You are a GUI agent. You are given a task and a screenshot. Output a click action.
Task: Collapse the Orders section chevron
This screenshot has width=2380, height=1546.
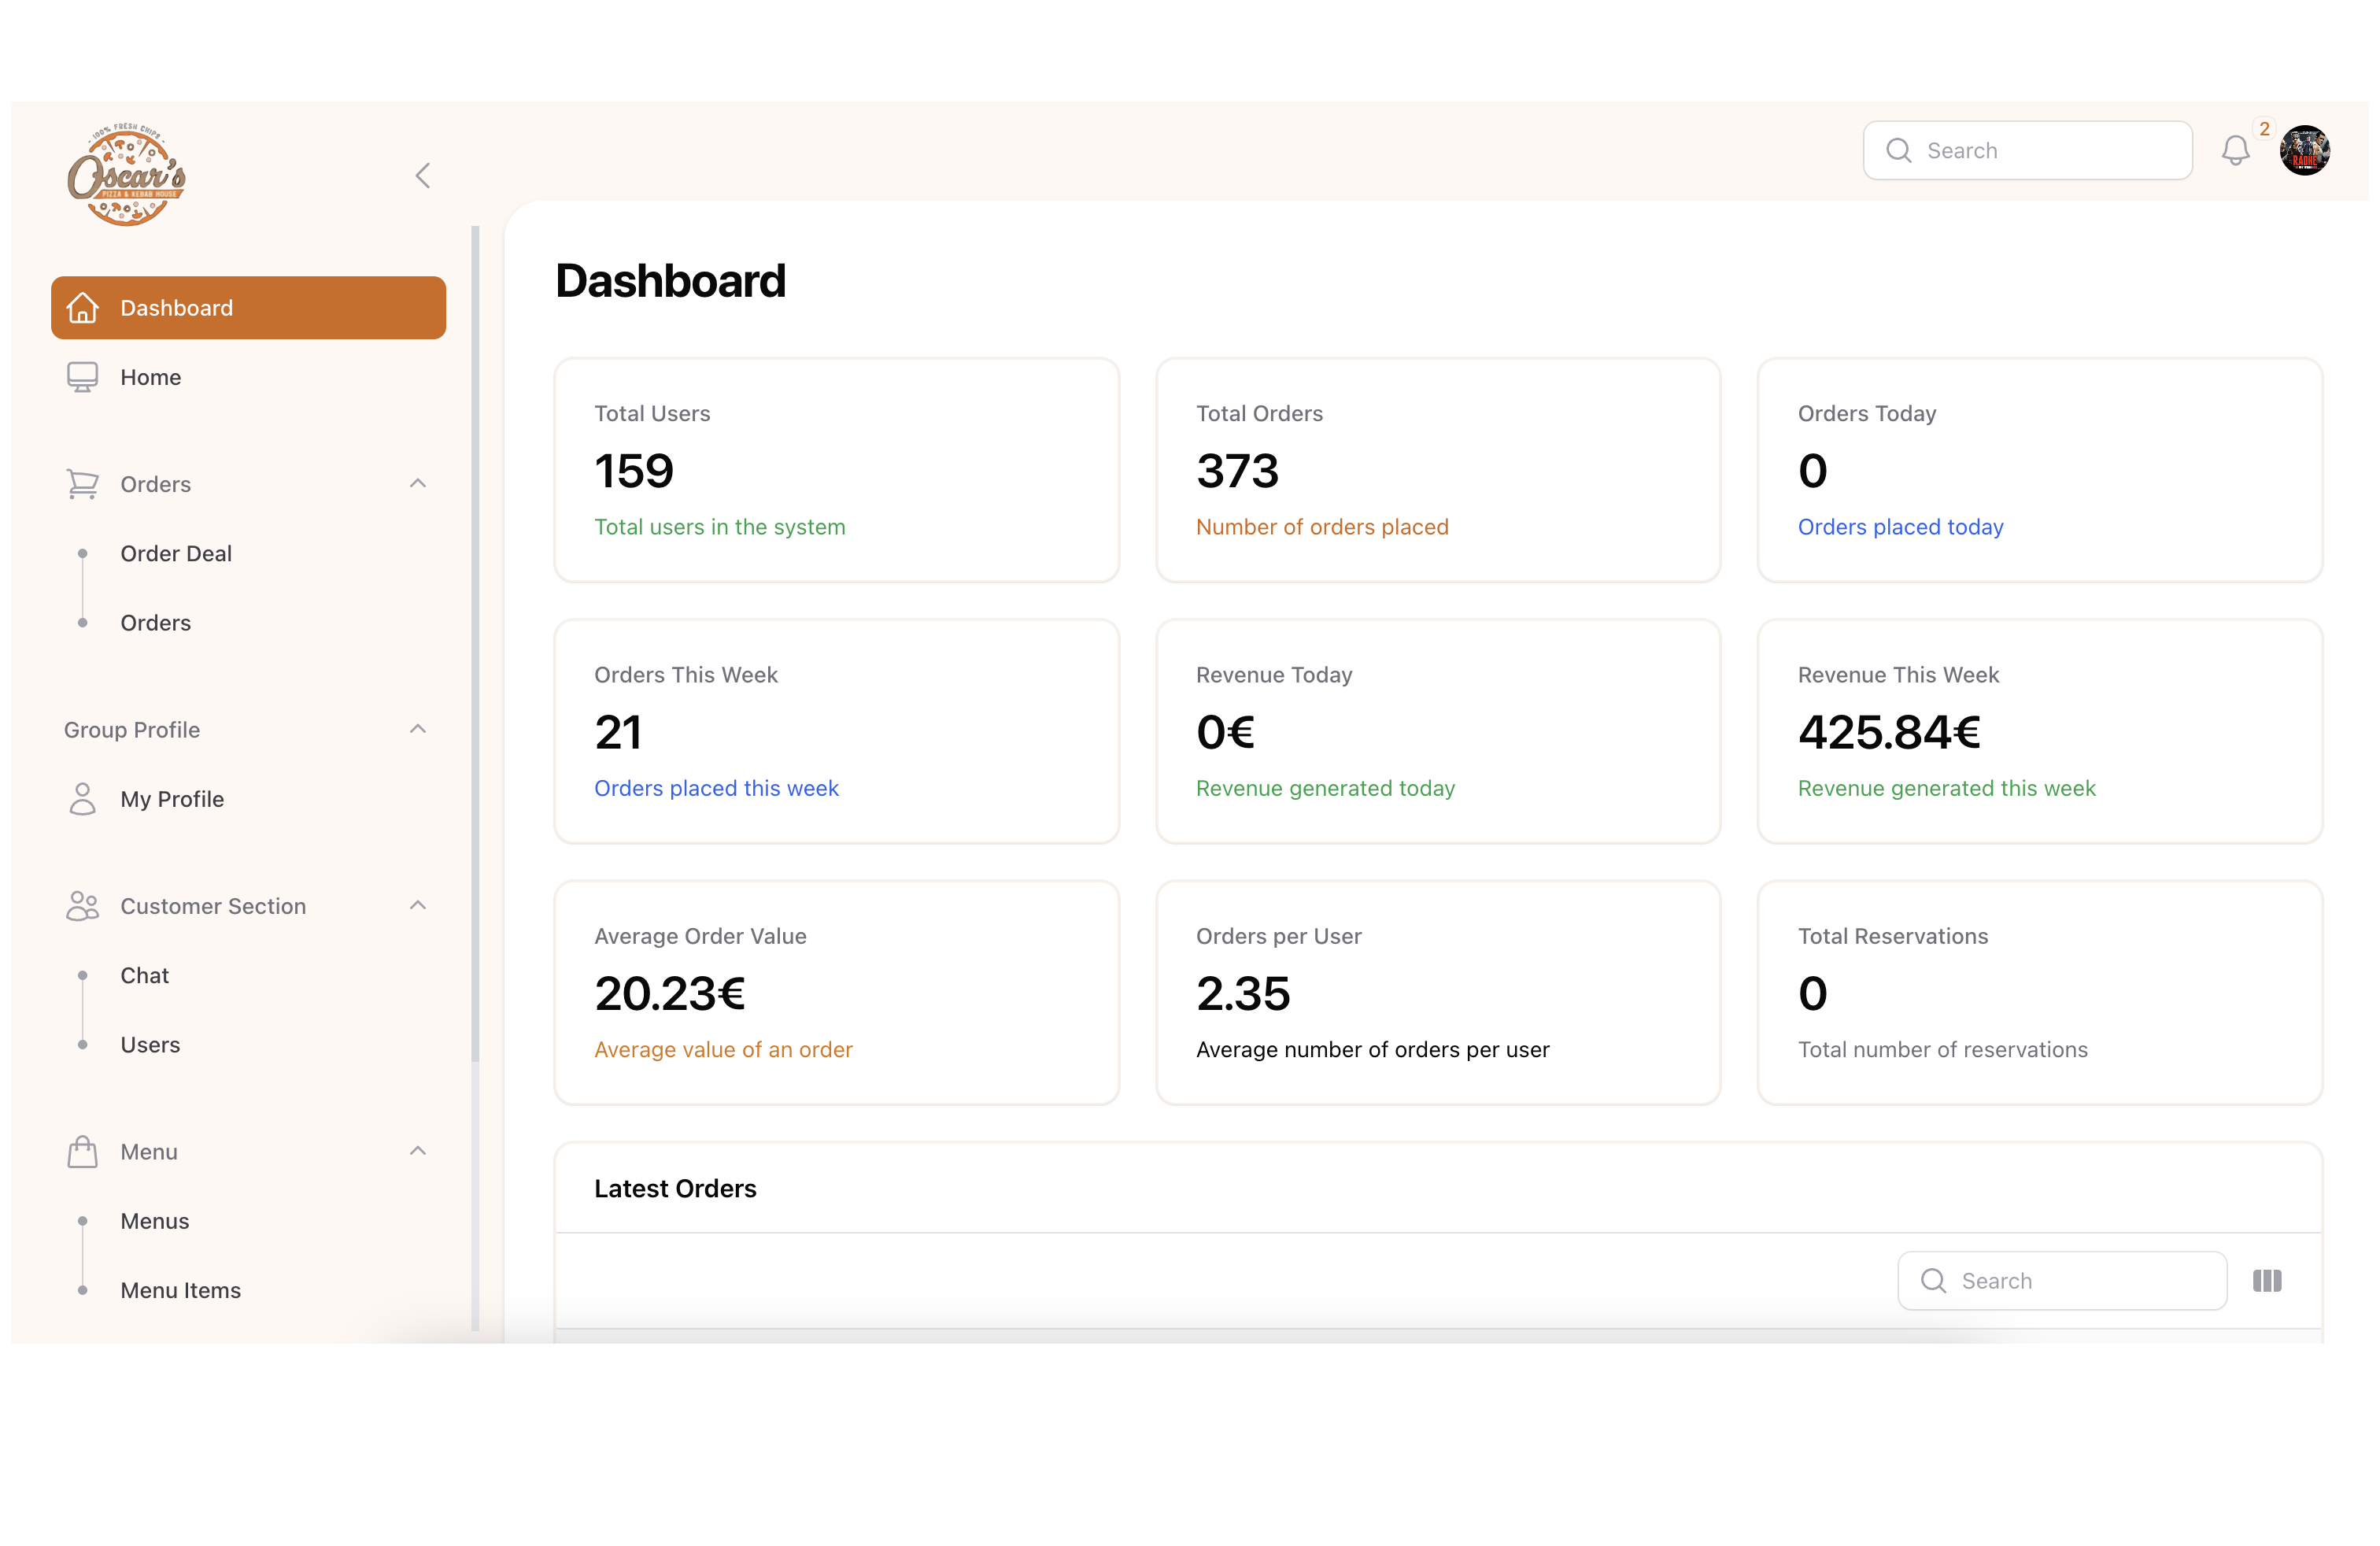pyautogui.click(x=418, y=484)
